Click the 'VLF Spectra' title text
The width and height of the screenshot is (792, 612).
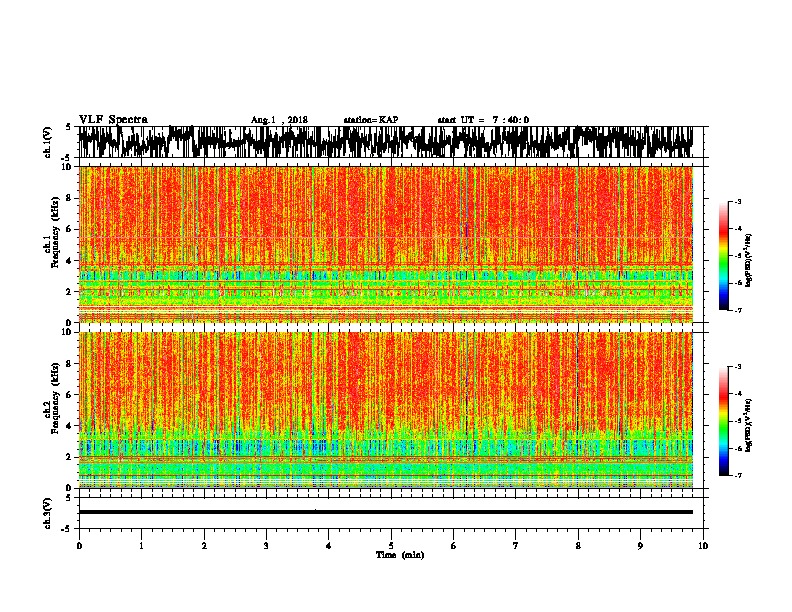113,120
